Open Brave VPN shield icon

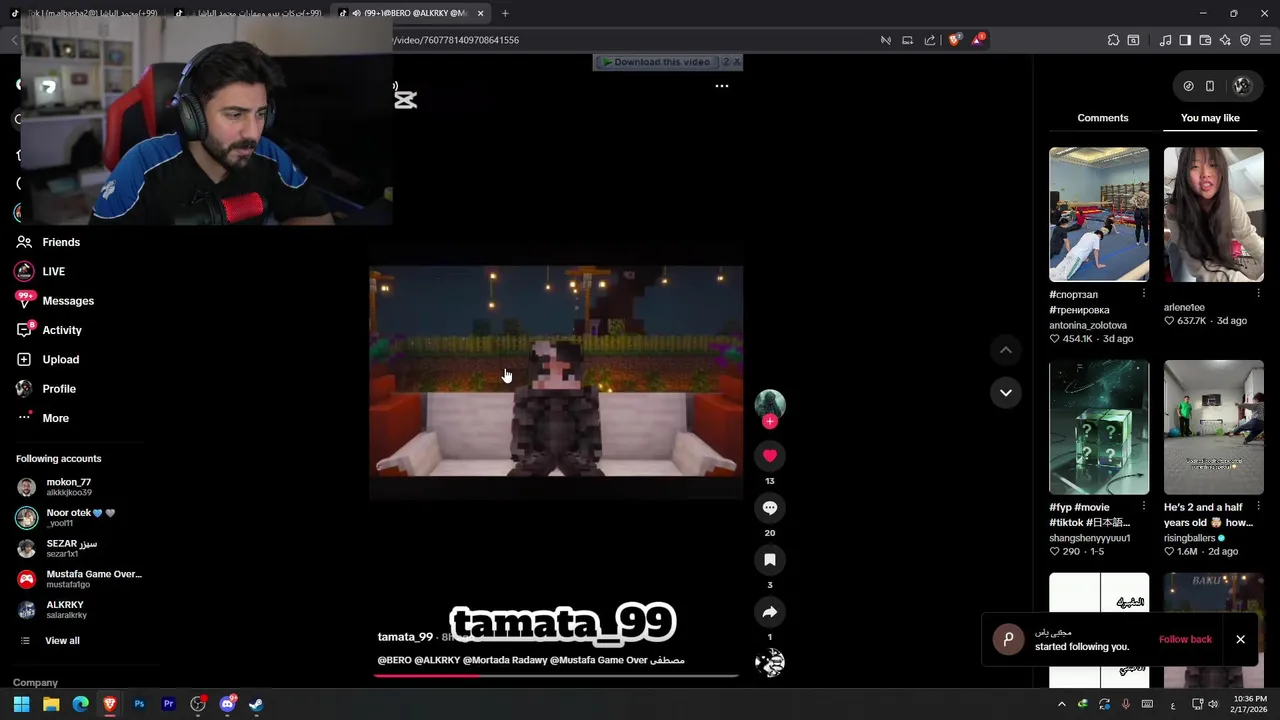tap(1245, 40)
